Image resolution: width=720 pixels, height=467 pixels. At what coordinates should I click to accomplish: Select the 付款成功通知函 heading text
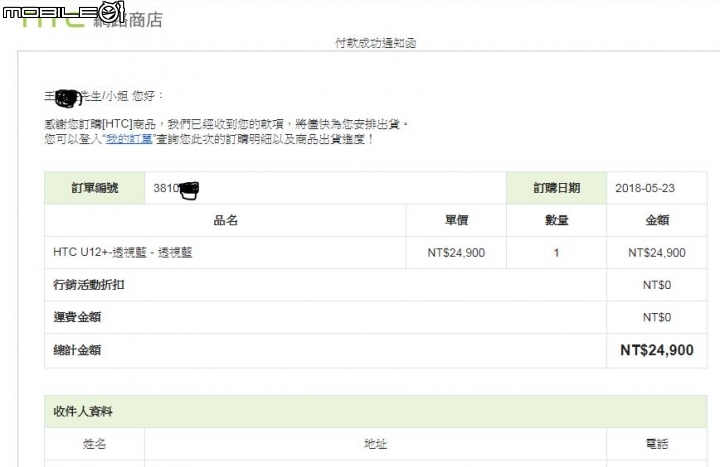tap(376, 43)
